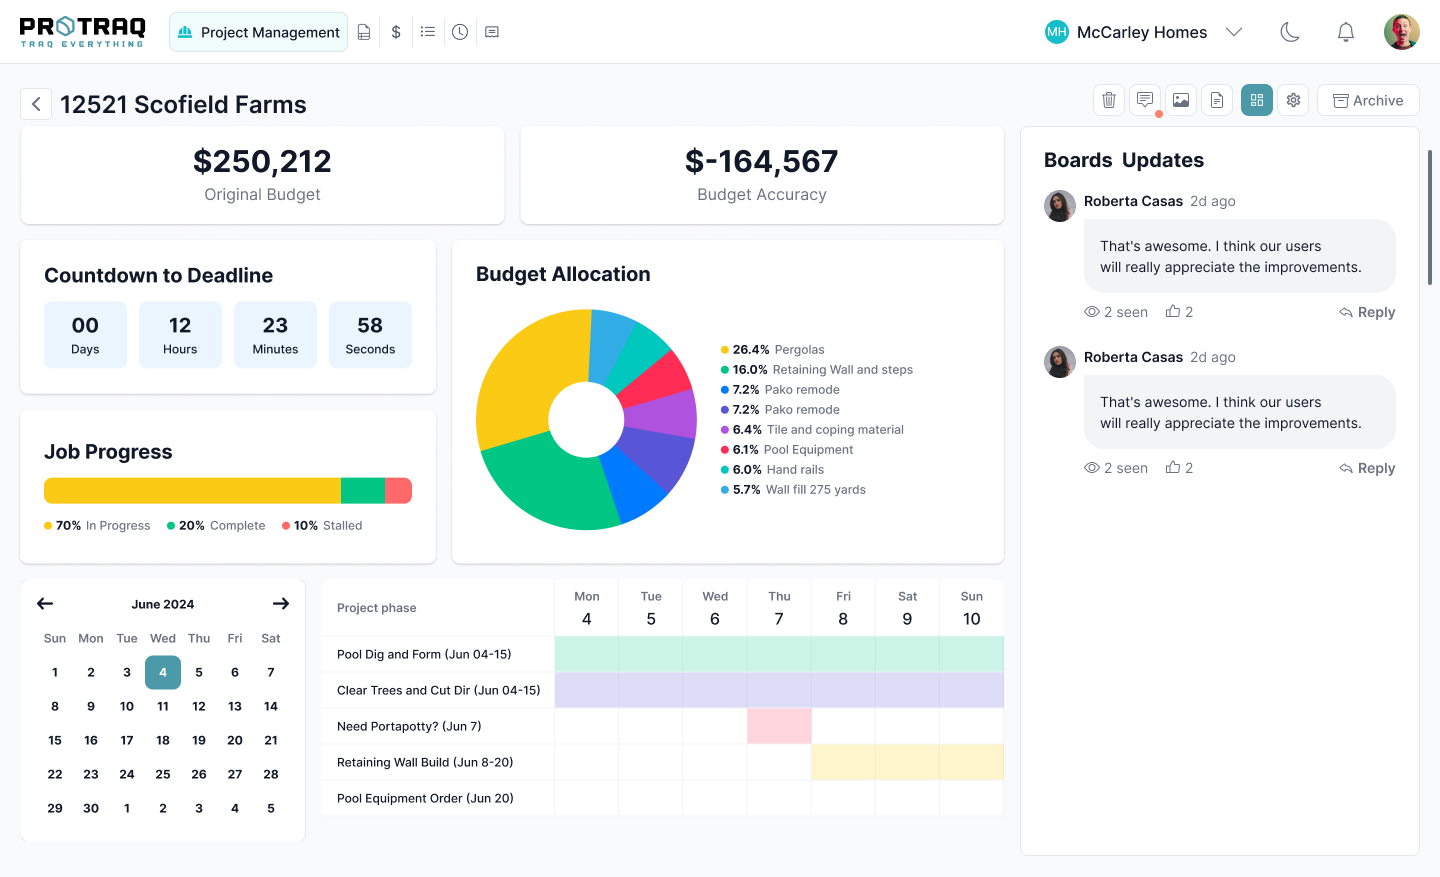Switch to the dashboard grid view

pos(1257,100)
